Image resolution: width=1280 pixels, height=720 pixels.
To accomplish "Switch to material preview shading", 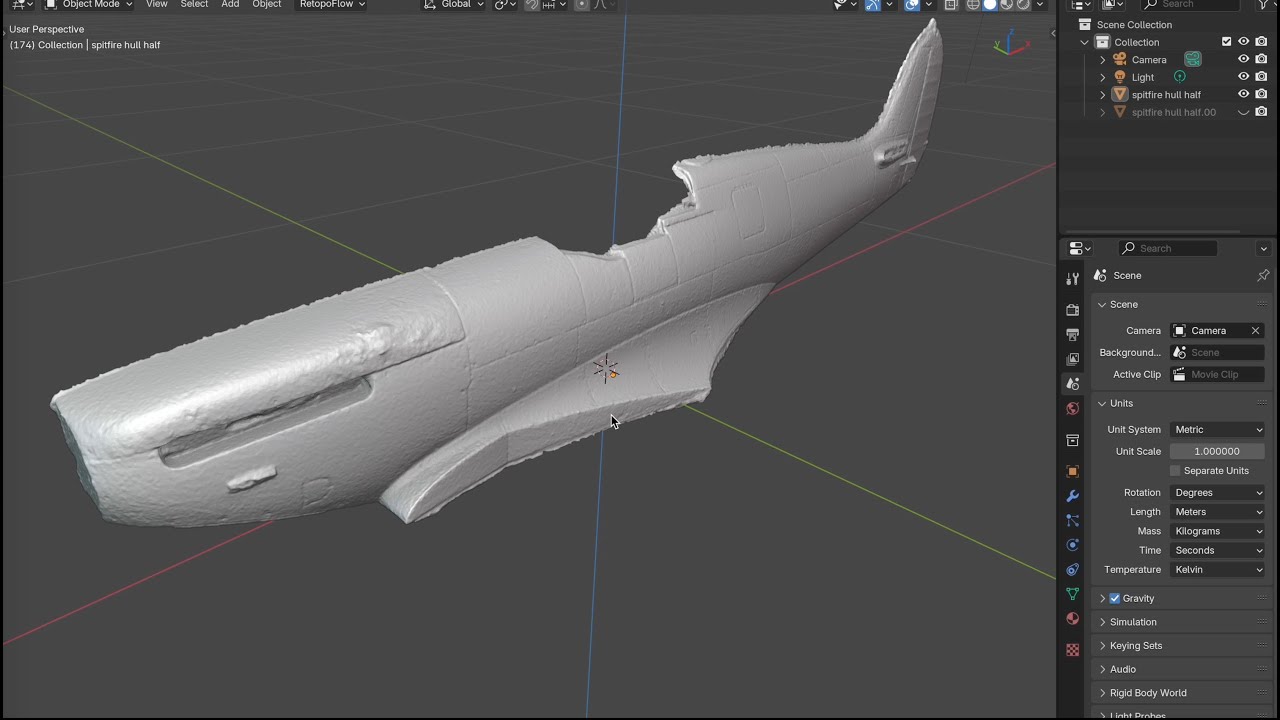I will [x=1007, y=5].
